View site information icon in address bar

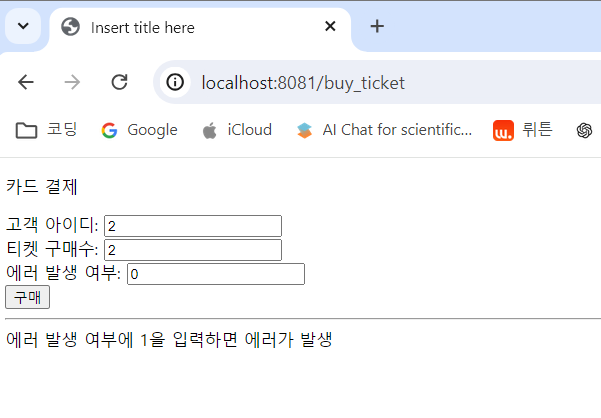click(x=175, y=82)
